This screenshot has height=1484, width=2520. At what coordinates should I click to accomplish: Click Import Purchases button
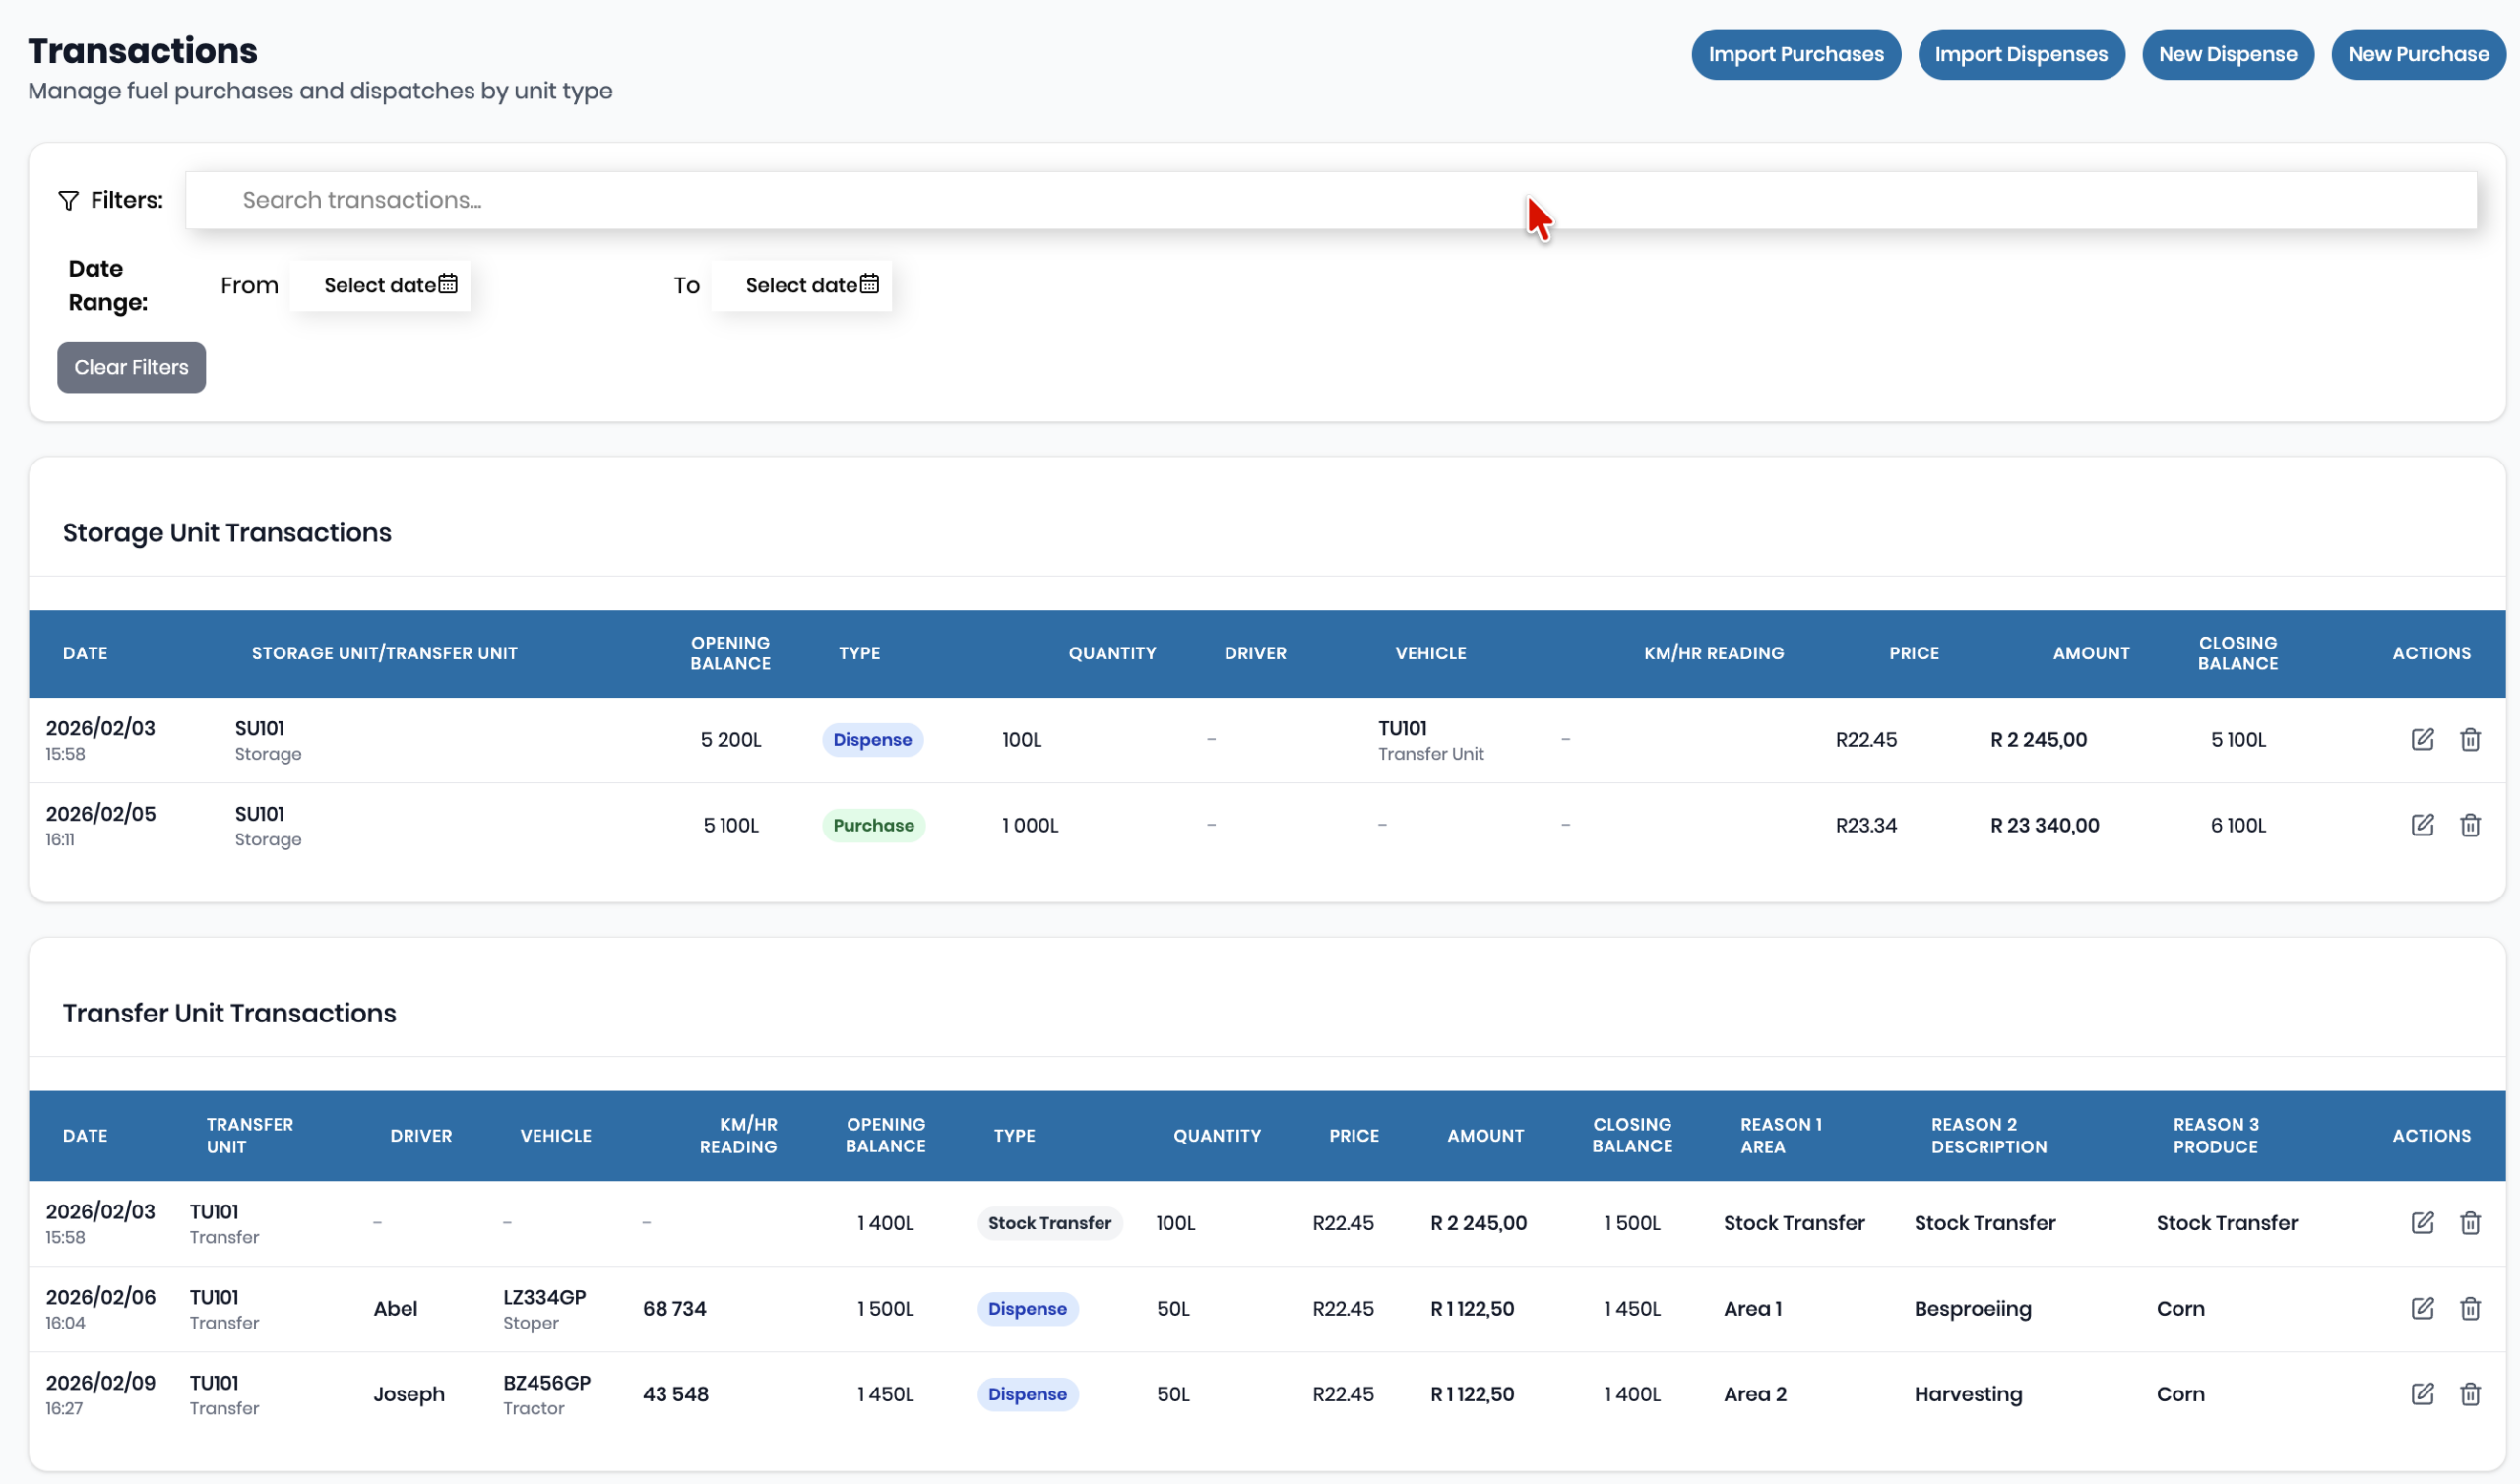[1796, 54]
